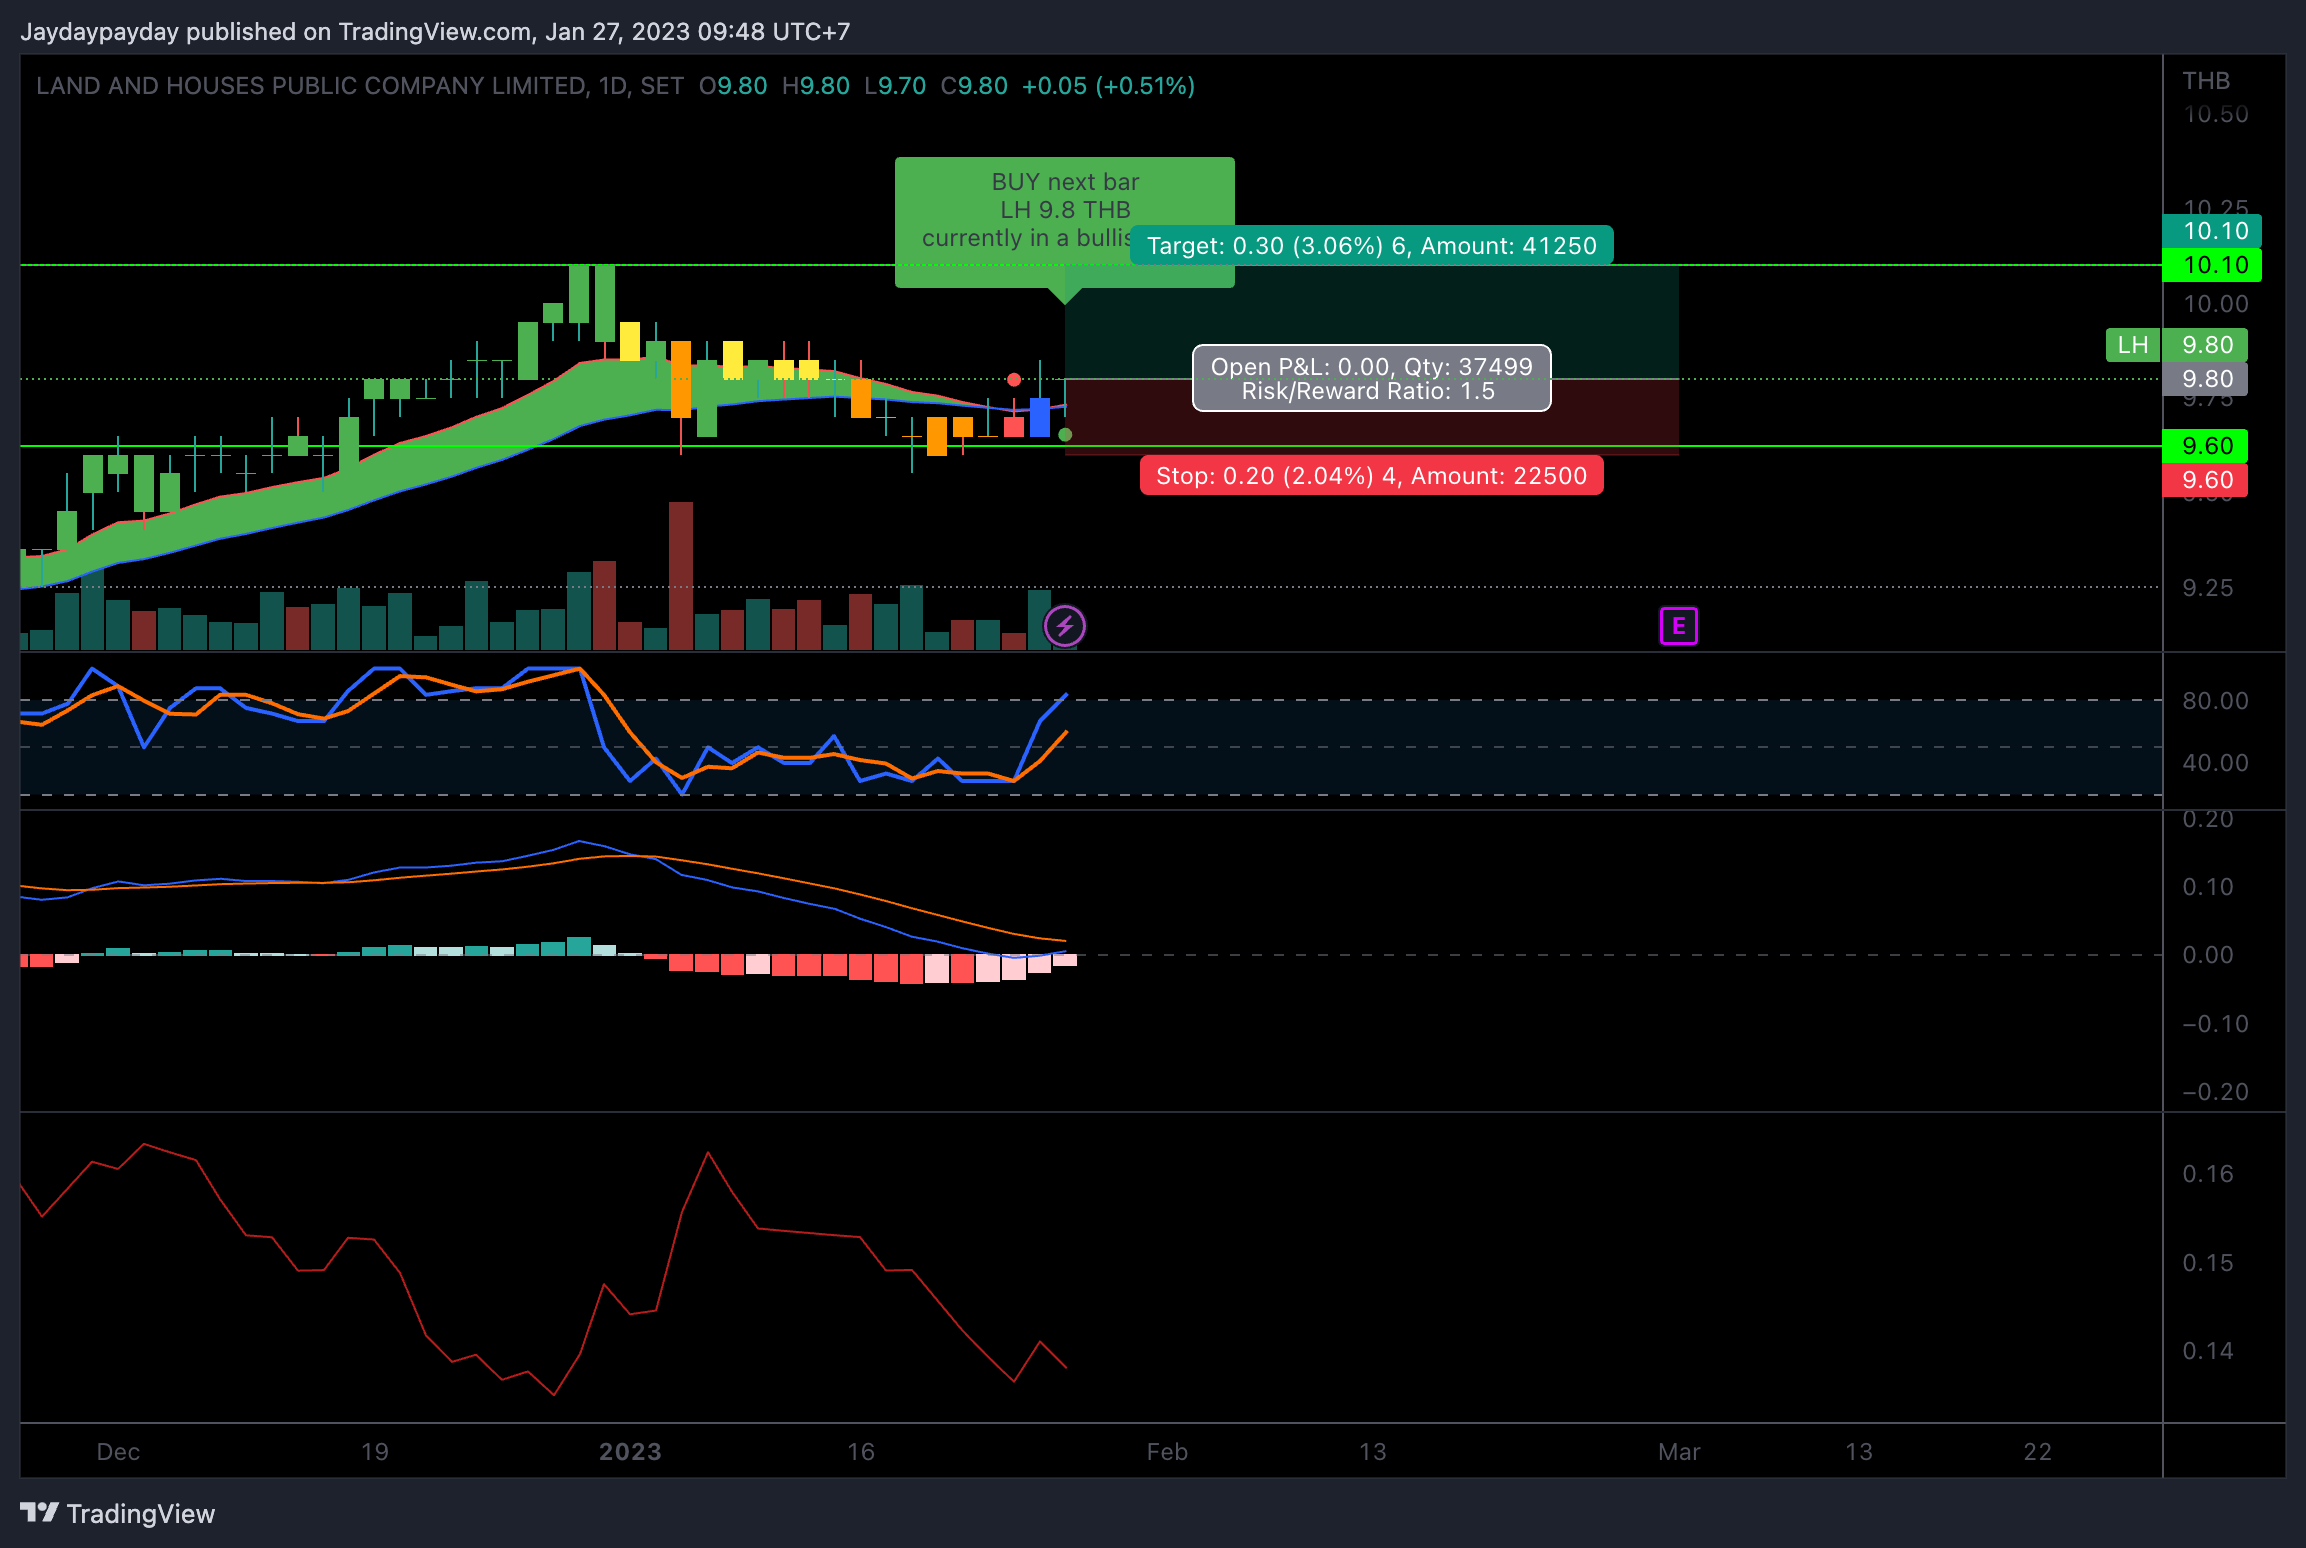Screen dimensions: 2306x1548
Task: Click the 40.00 stochastic scale value
Action: pos(2215,763)
